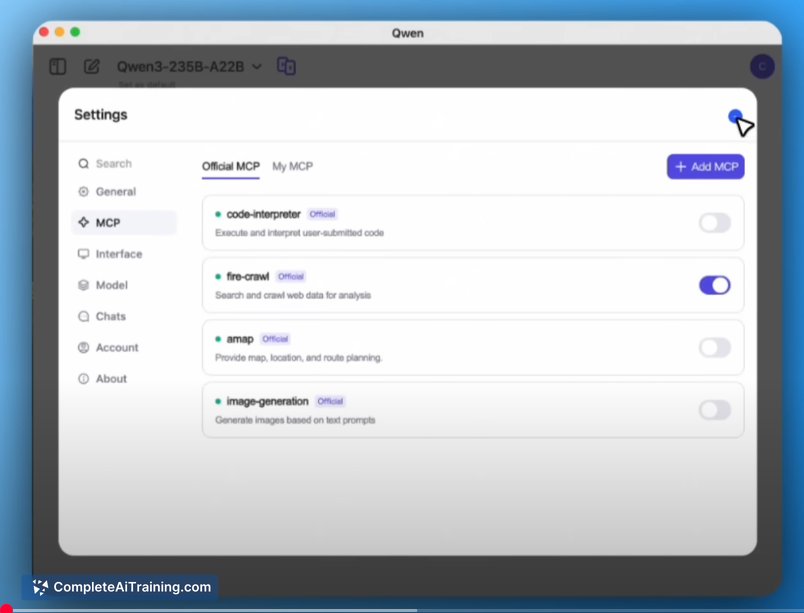Viewport: 804px width, 613px height.
Task: Click the fire-crawl name
Action: click(x=248, y=277)
